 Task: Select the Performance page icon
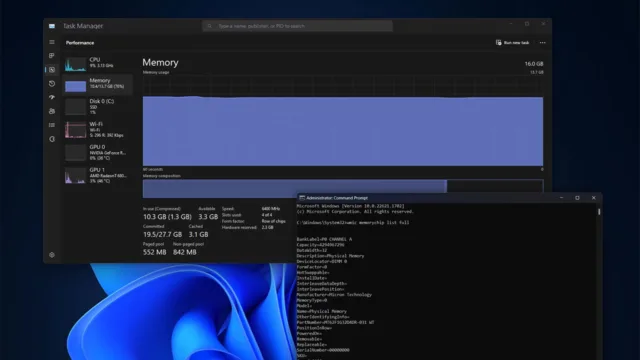(x=52, y=70)
